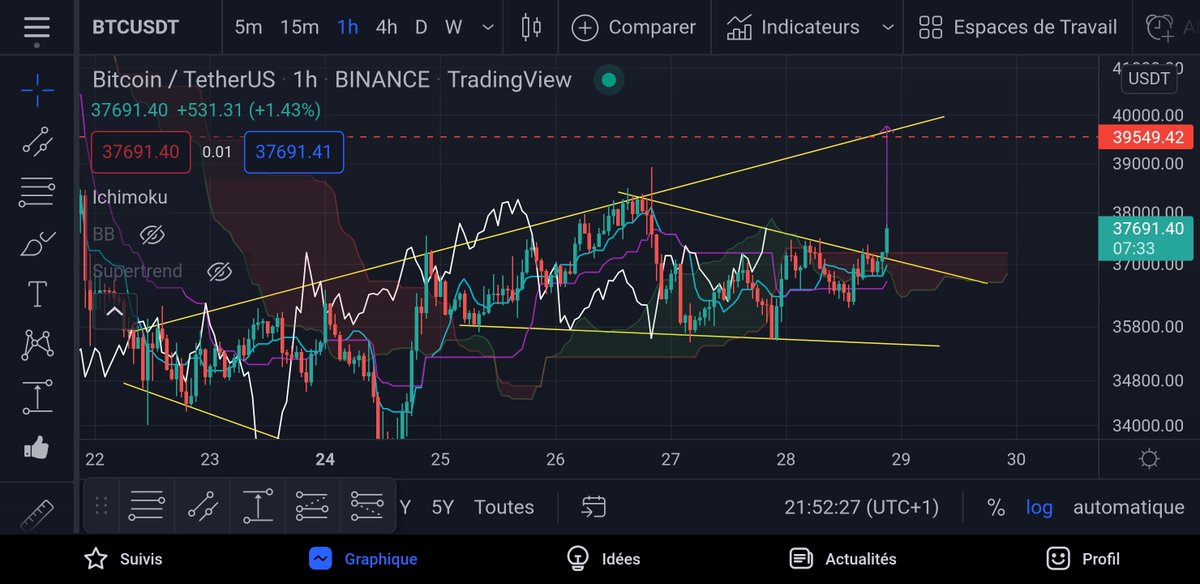The image size is (1200, 584).
Task: Open the Idées tab
Action: click(x=602, y=559)
